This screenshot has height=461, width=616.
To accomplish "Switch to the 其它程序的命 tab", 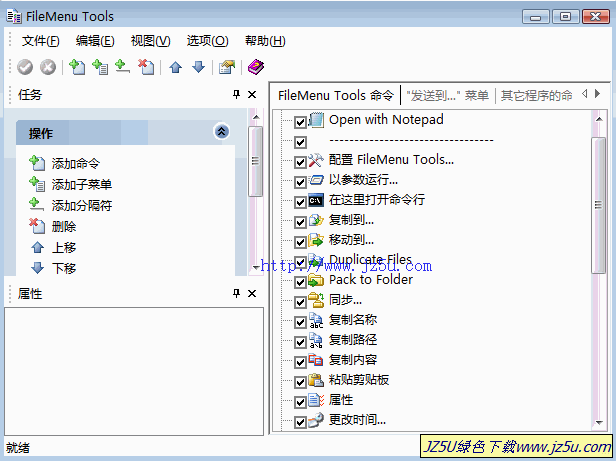I will click(x=536, y=96).
